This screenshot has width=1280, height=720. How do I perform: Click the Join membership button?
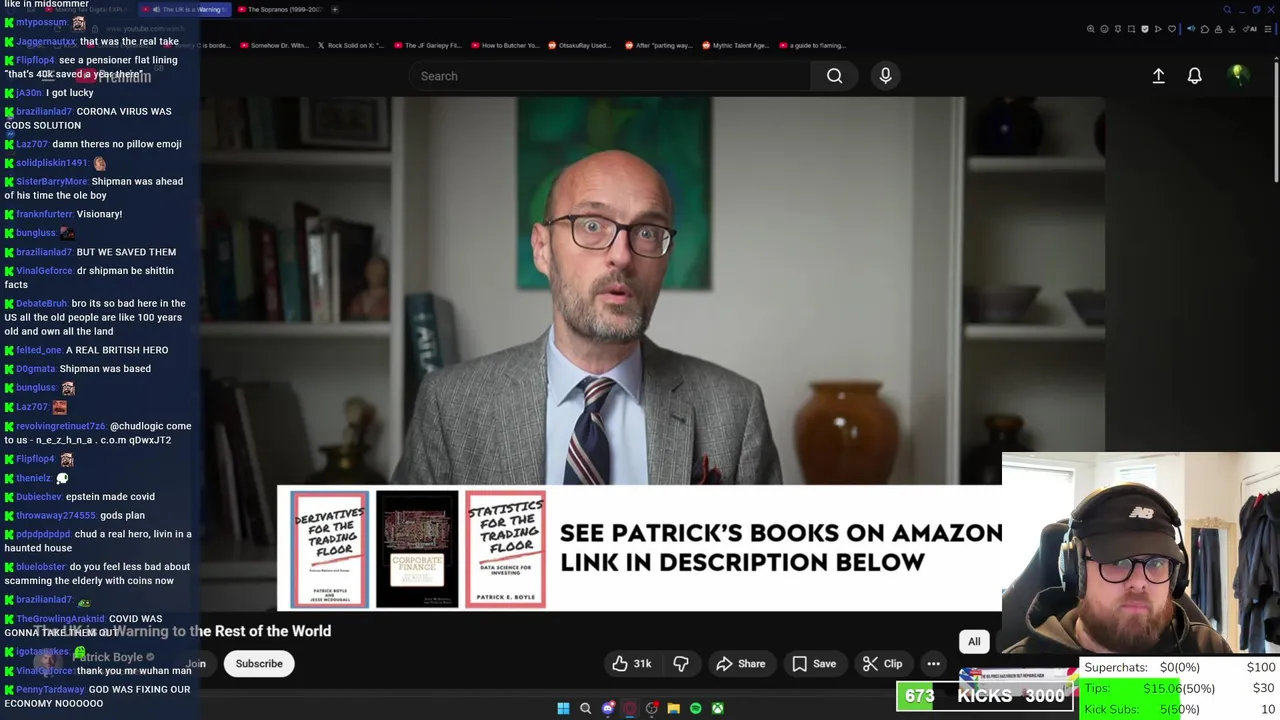click(195, 664)
